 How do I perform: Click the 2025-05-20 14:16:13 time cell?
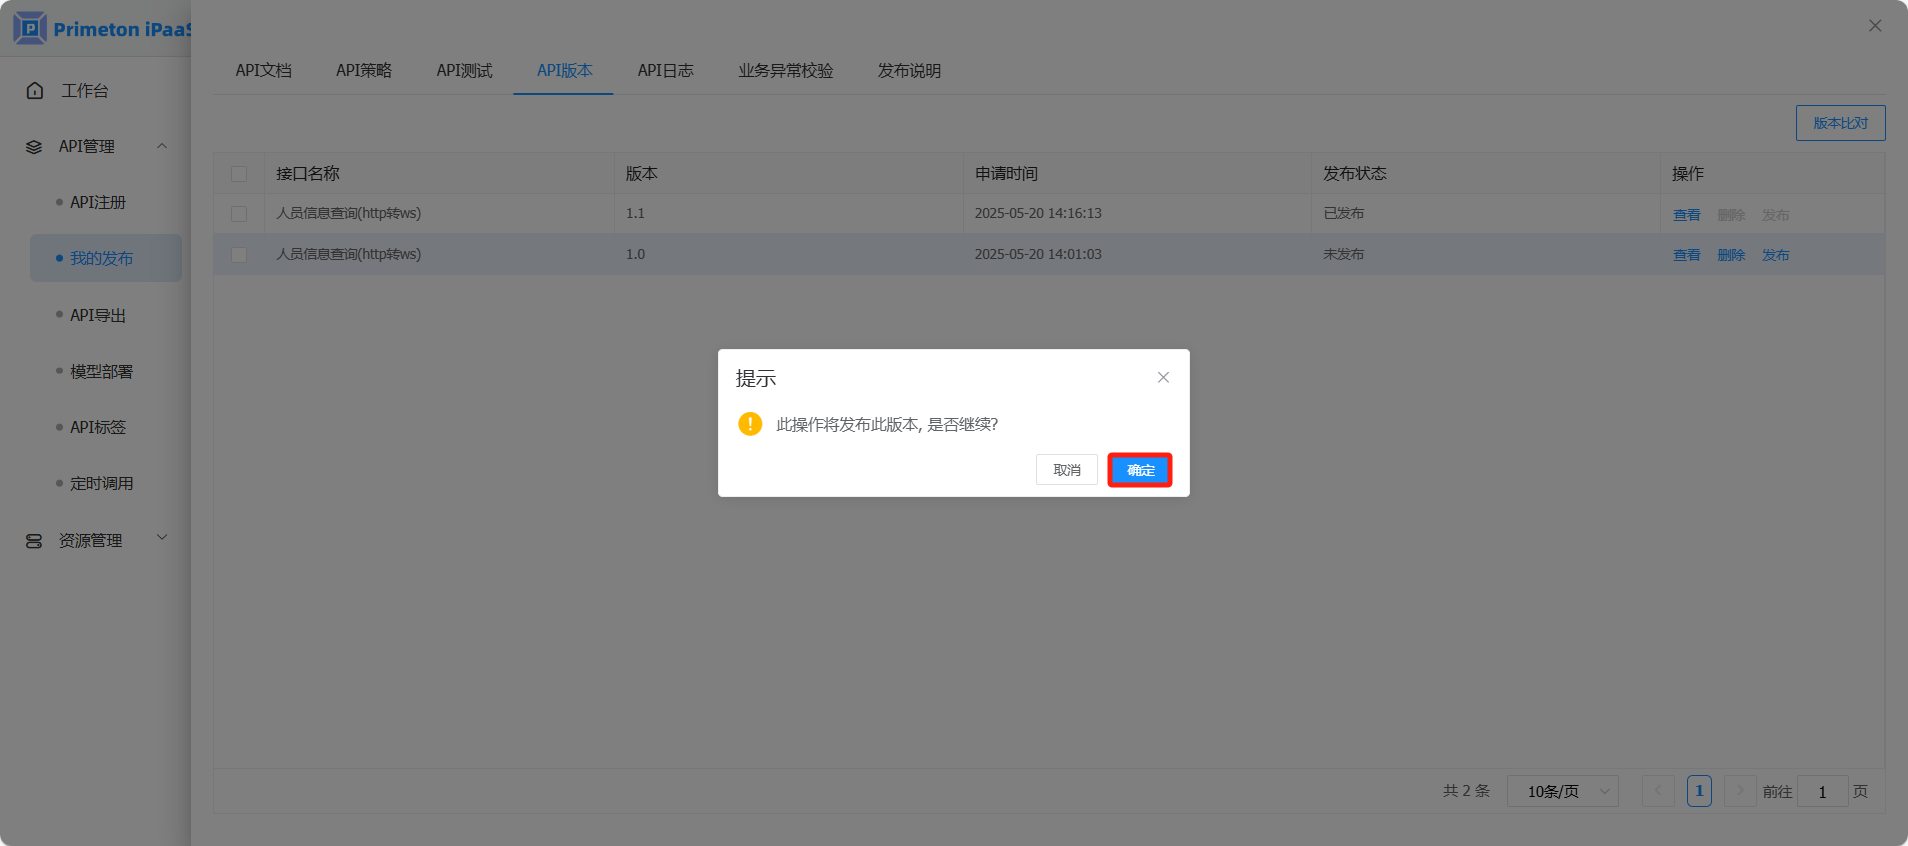1038,214
